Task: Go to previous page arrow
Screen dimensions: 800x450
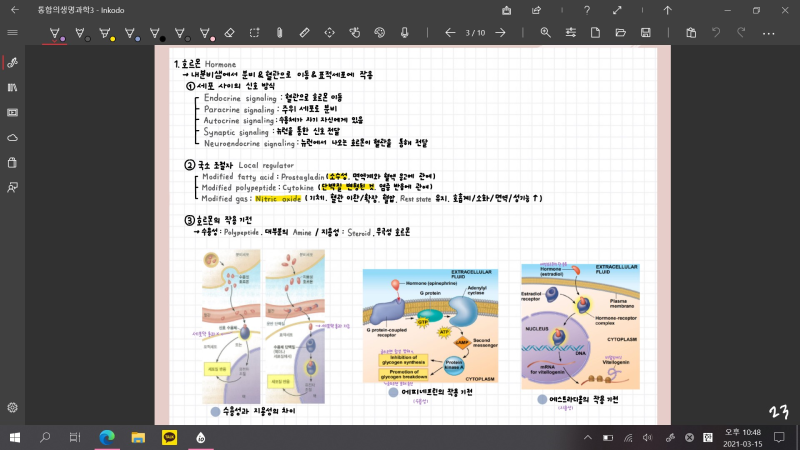Action: click(449, 33)
